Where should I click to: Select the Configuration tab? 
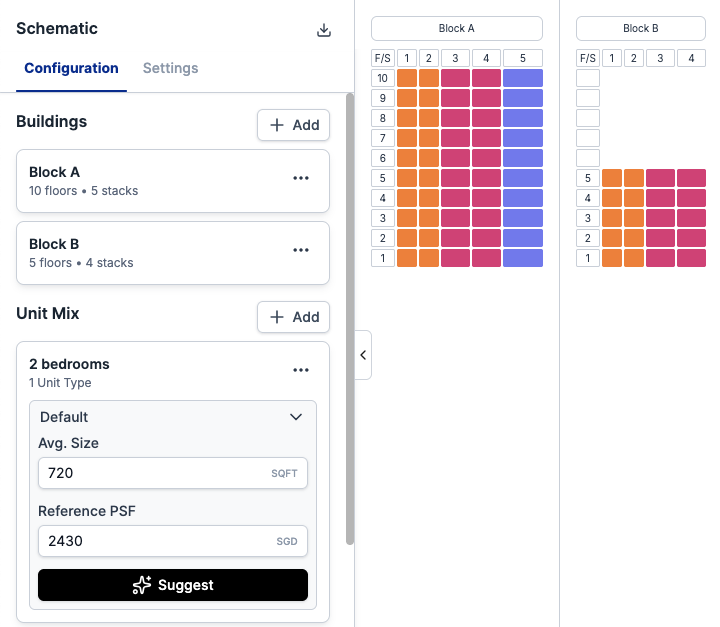coord(71,68)
